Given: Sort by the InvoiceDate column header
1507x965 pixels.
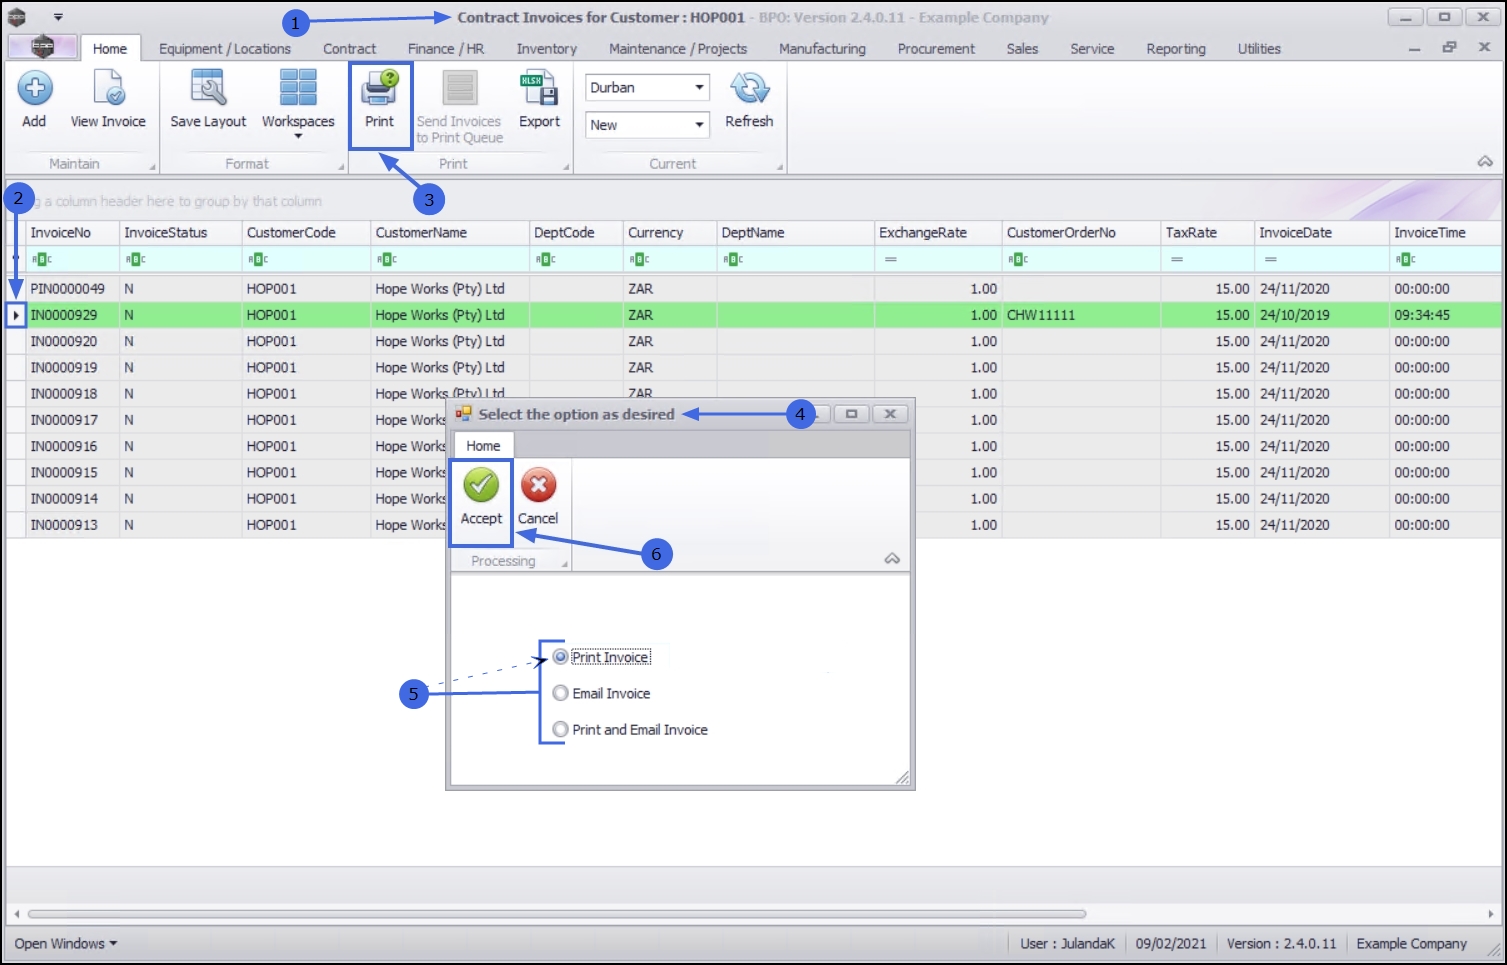Looking at the screenshot, I should coord(1321,233).
